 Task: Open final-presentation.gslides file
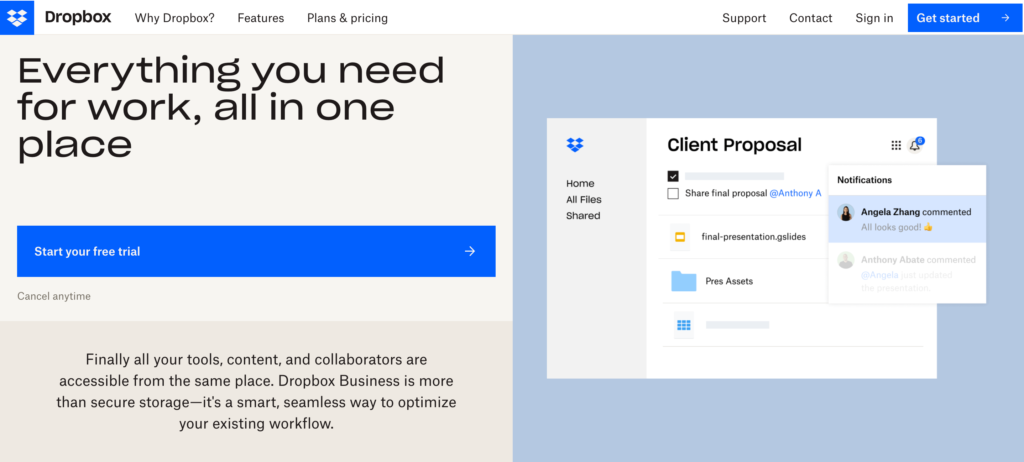pos(753,237)
